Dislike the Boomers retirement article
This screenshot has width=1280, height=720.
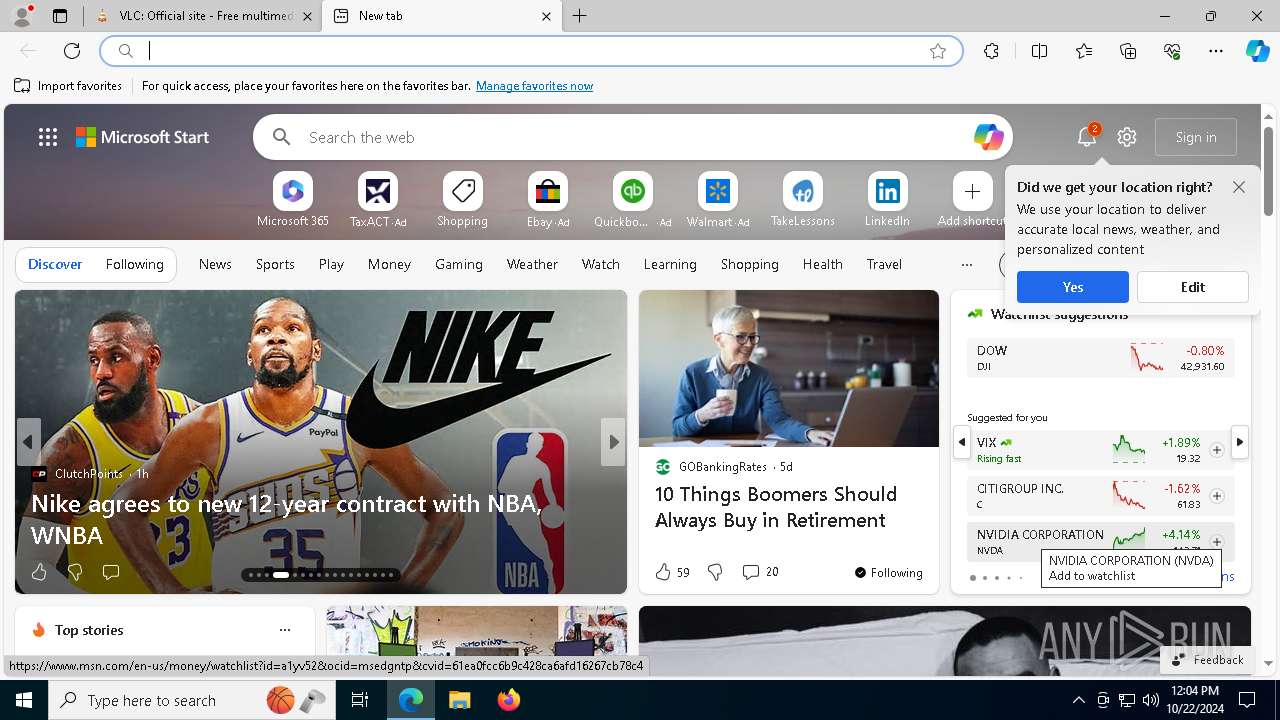(715, 572)
